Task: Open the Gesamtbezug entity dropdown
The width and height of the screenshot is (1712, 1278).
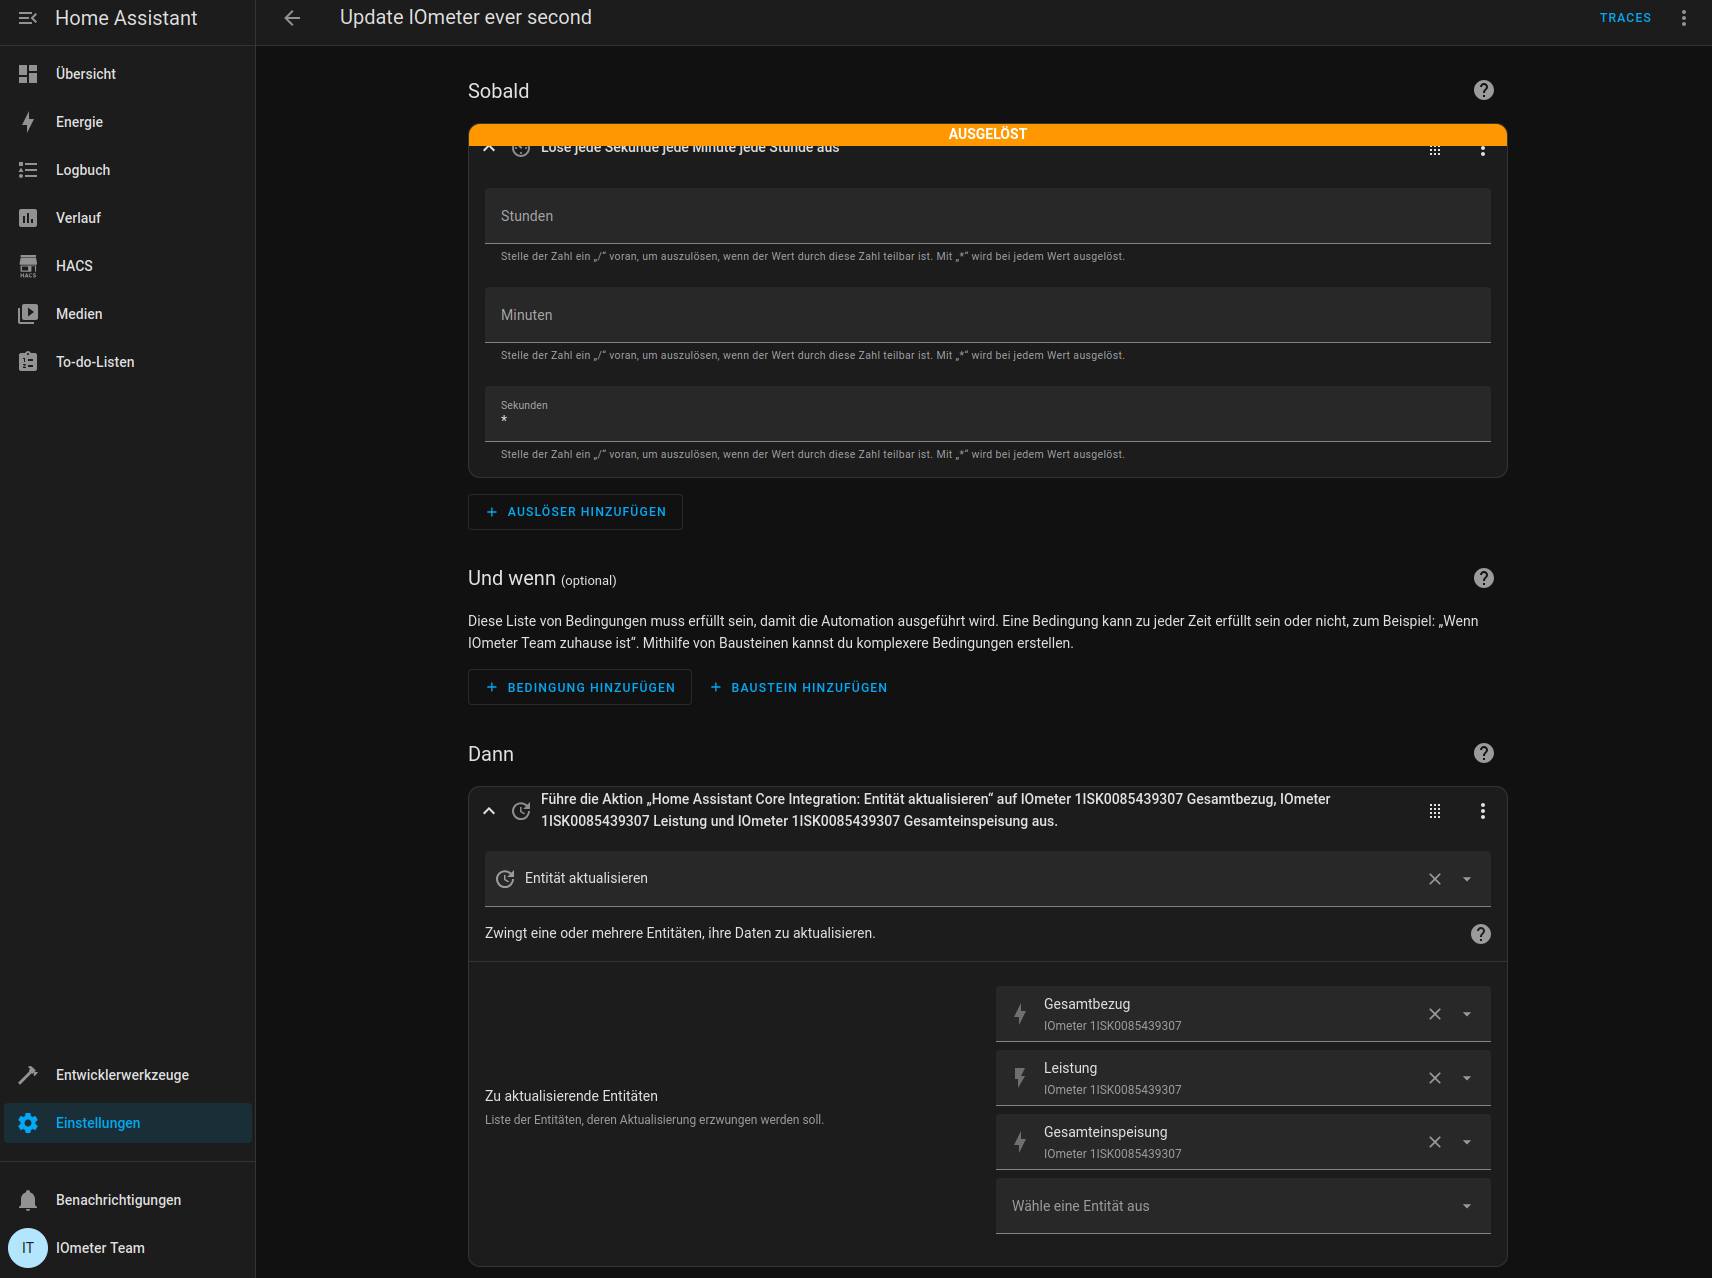Action: 1467,1014
